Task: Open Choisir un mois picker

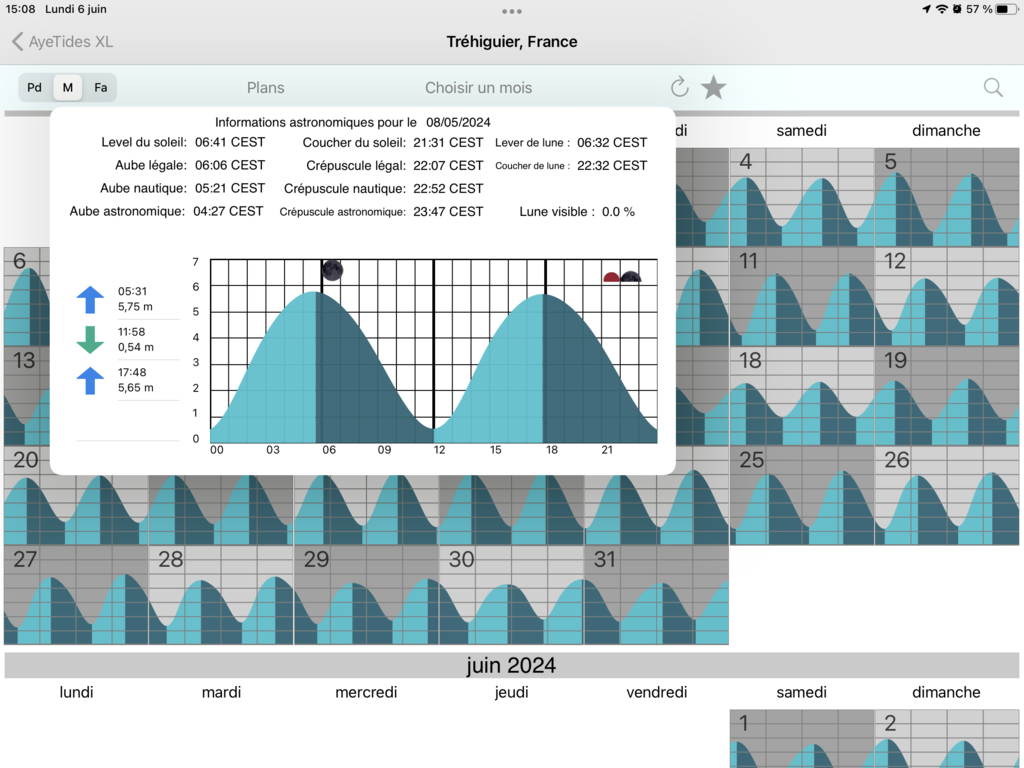Action: [479, 88]
